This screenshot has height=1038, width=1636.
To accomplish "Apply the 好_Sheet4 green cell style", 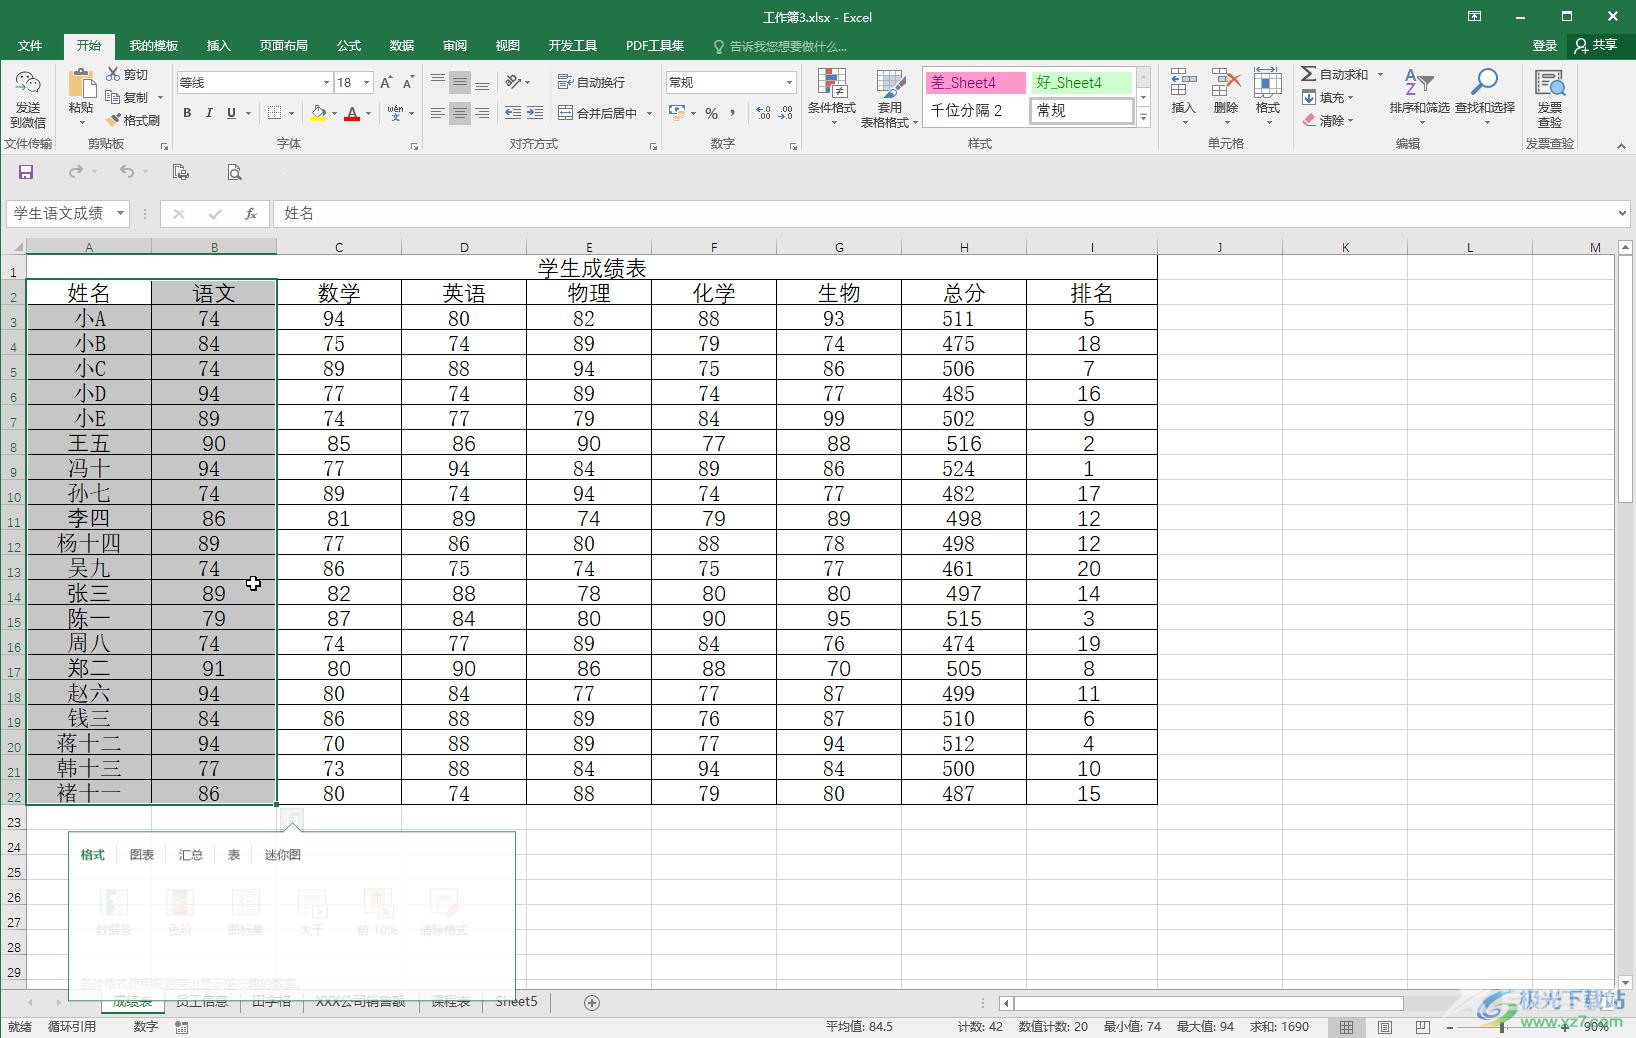I will pos(1082,83).
